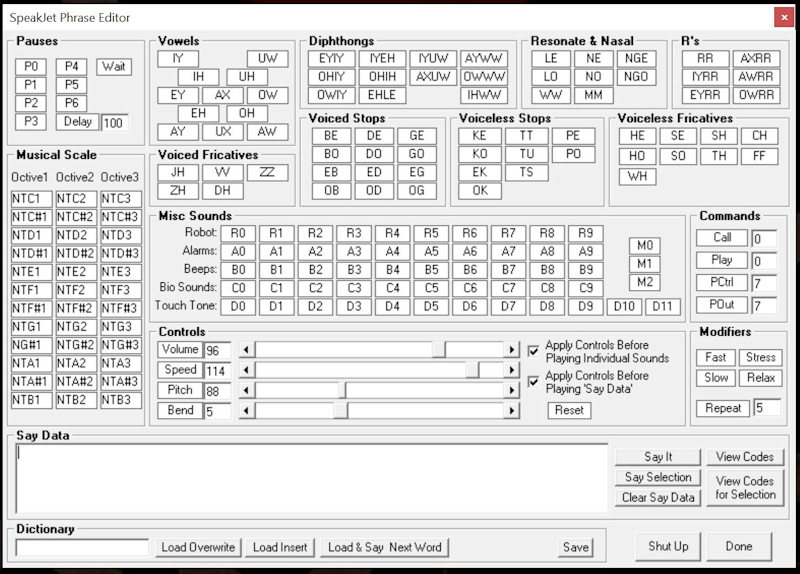Choose the AXRR R-sound button
800x574 pixels.
click(x=756, y=58)
